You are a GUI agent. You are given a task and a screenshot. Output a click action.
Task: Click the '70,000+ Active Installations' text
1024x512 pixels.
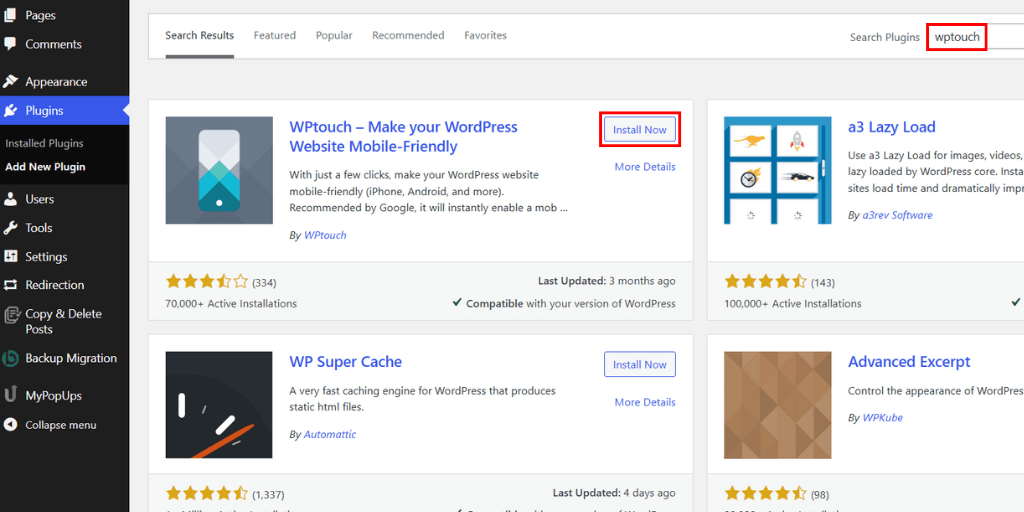(231, 304)
